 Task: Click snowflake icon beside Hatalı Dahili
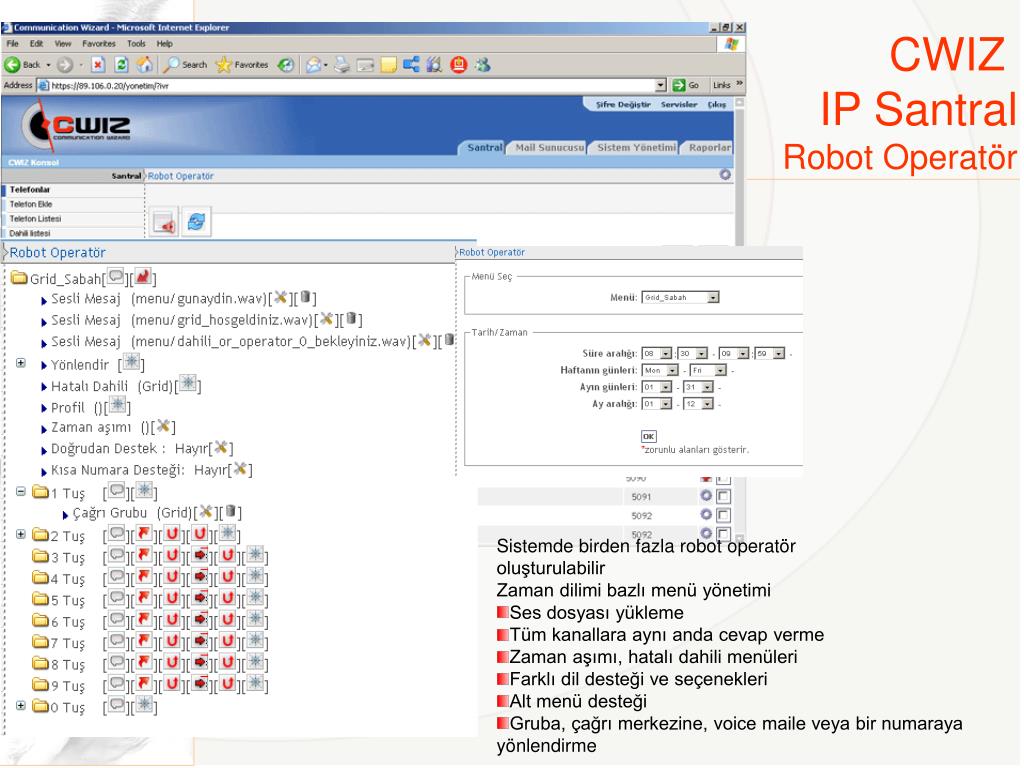pyautogui.click(x=188, y=383)
